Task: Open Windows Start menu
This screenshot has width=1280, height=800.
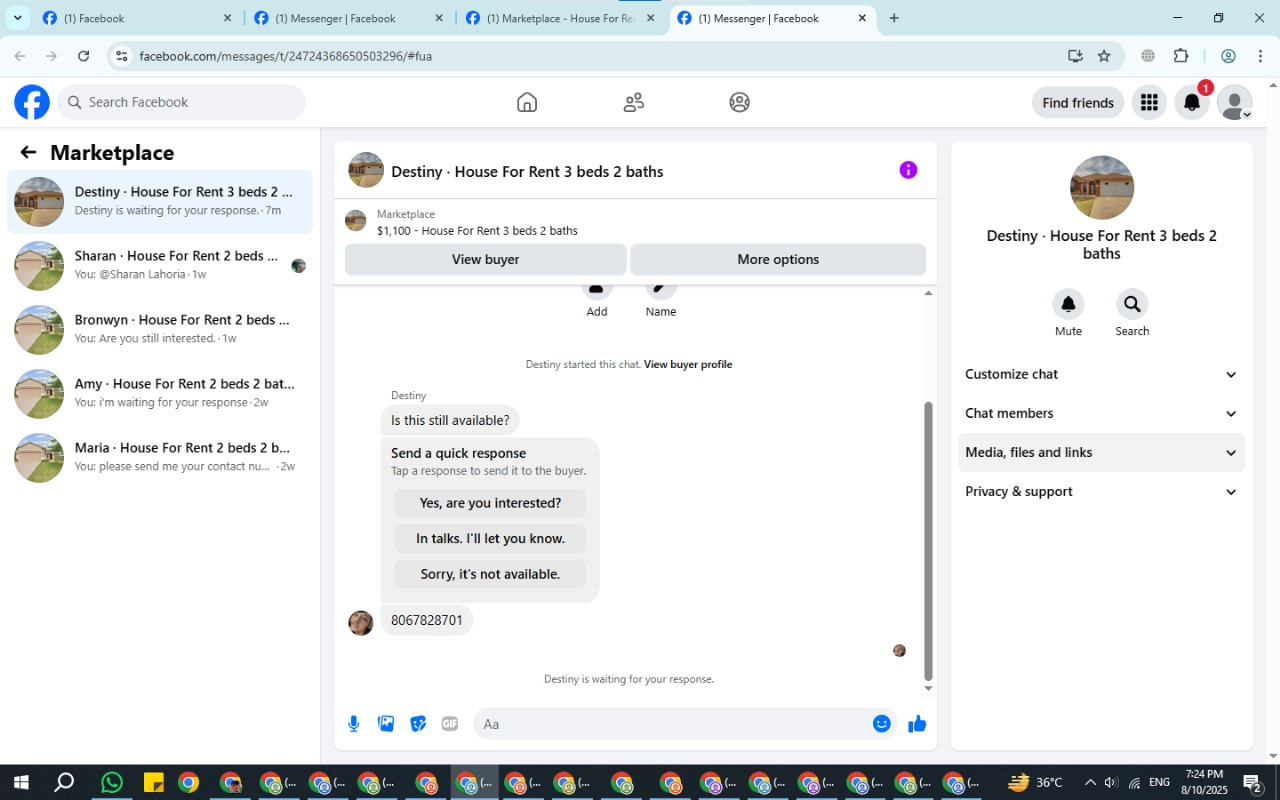Action: pos(20,782)
